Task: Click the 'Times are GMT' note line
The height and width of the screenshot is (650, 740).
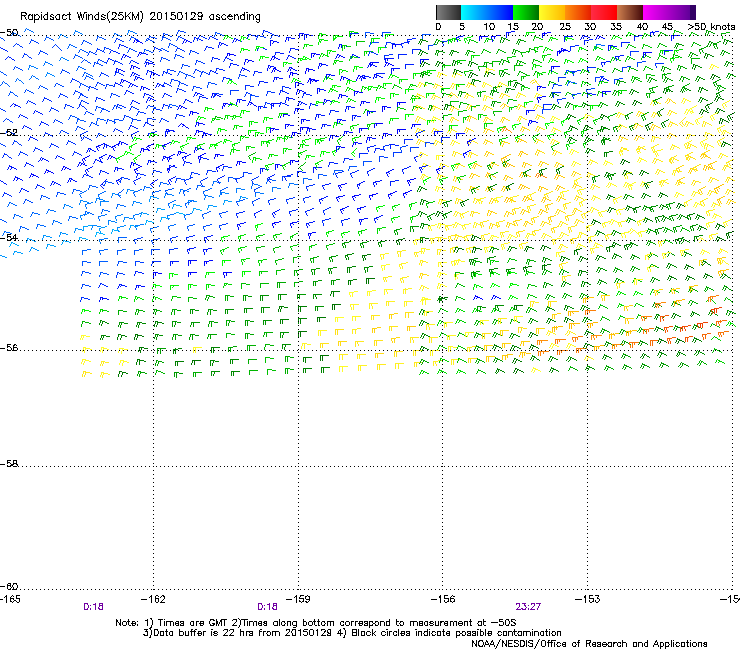Action: (316, 623)
